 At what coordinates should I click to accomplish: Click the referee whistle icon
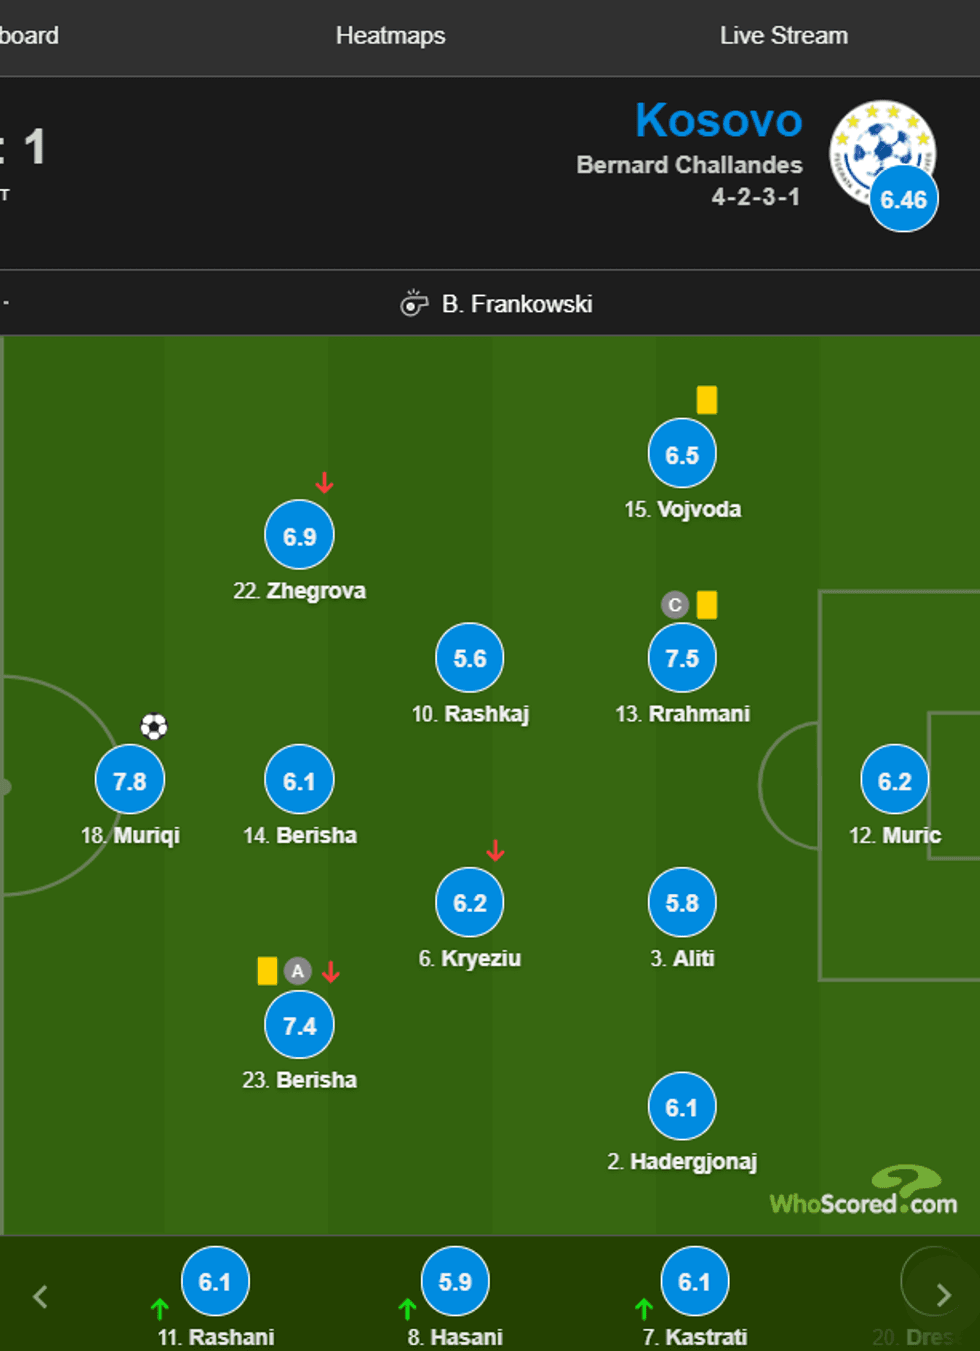413,303
